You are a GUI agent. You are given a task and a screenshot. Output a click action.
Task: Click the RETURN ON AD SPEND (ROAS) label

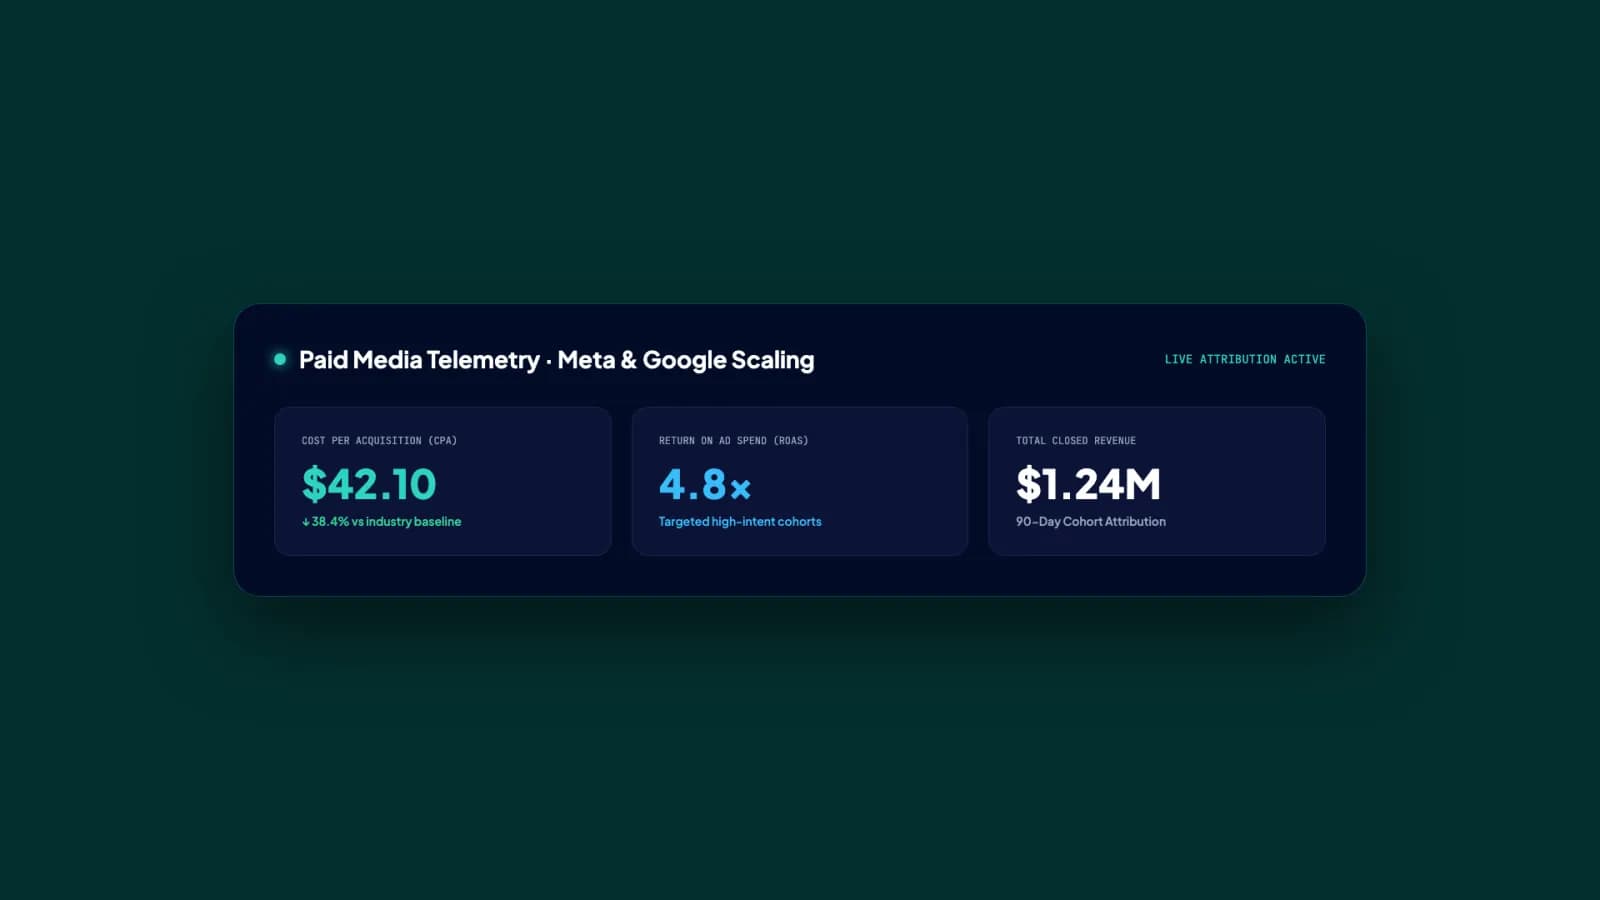click(x=733, y=440)
